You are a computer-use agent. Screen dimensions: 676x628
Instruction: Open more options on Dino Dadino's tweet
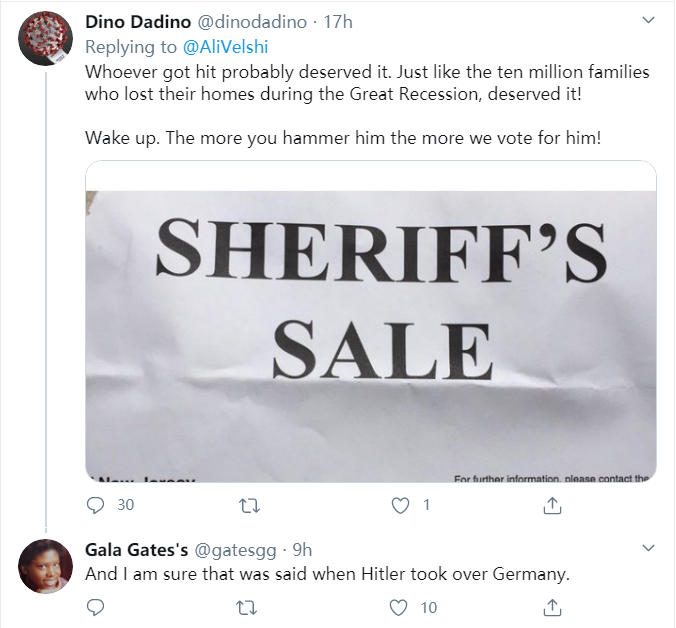647,22
